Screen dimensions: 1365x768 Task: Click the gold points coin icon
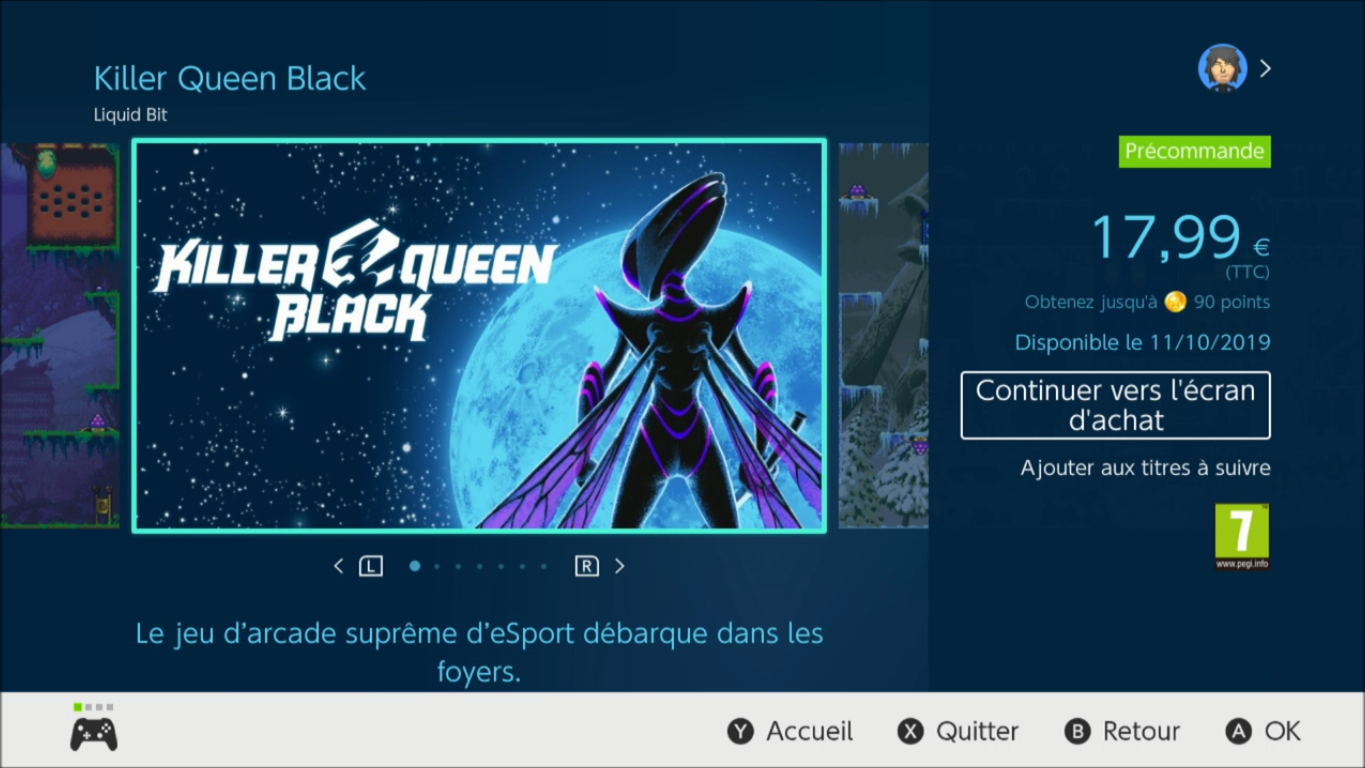(1176, 302)
